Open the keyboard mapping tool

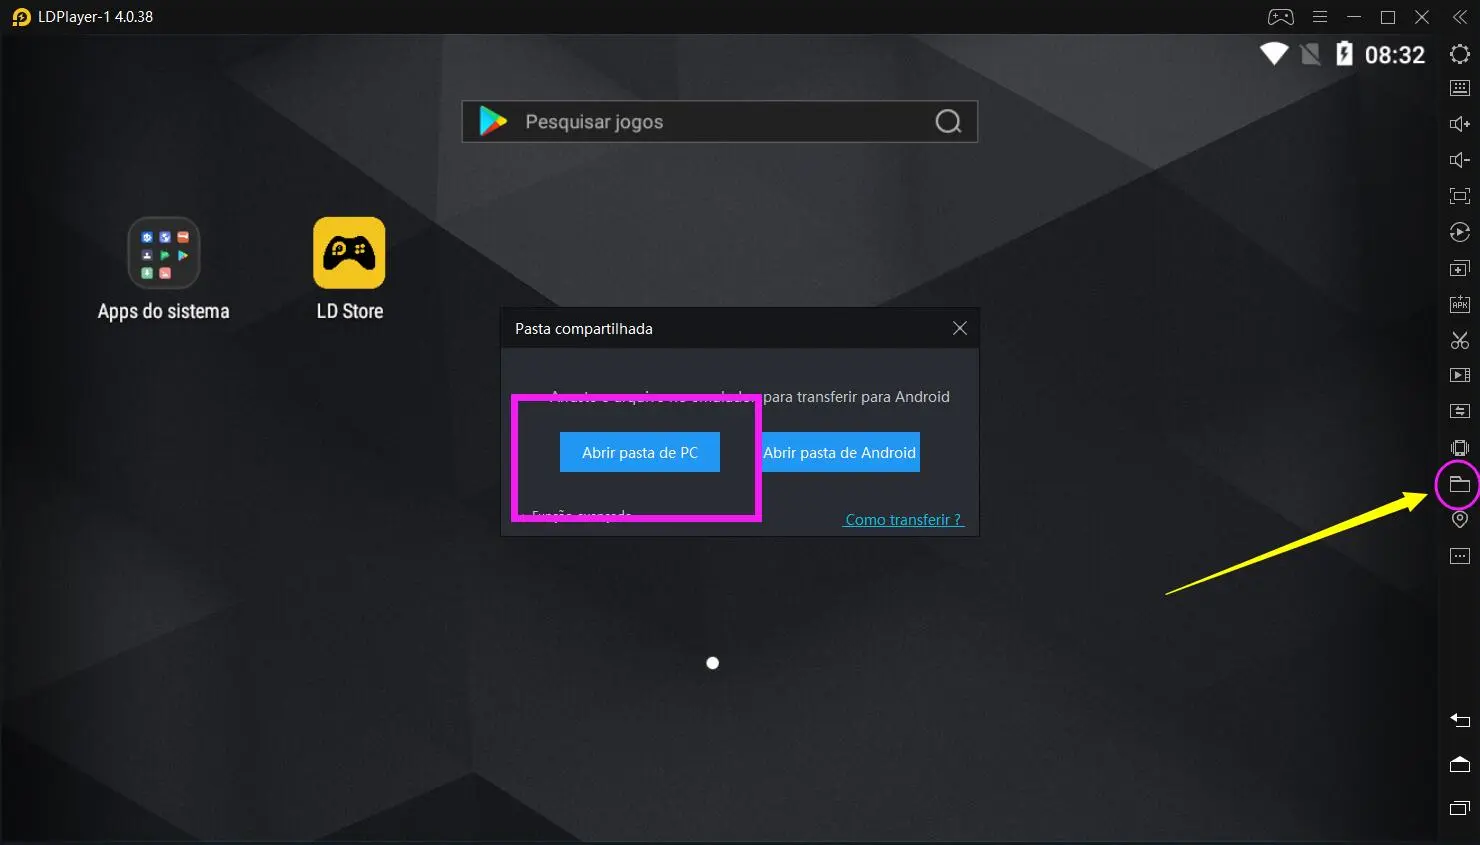click(x=1459, y=88)
